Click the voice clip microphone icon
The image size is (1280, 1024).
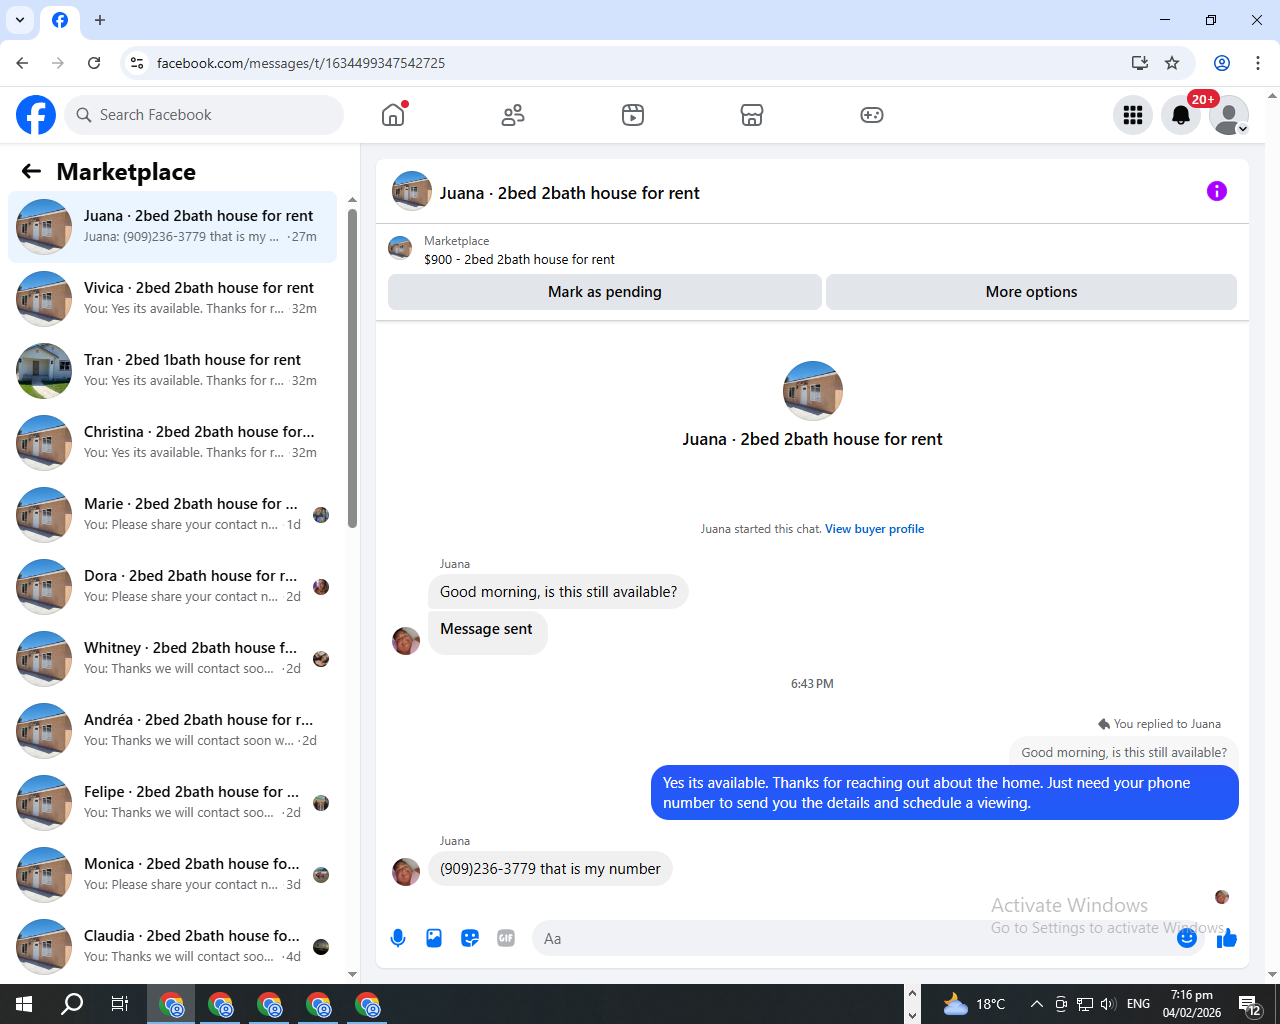398,938
